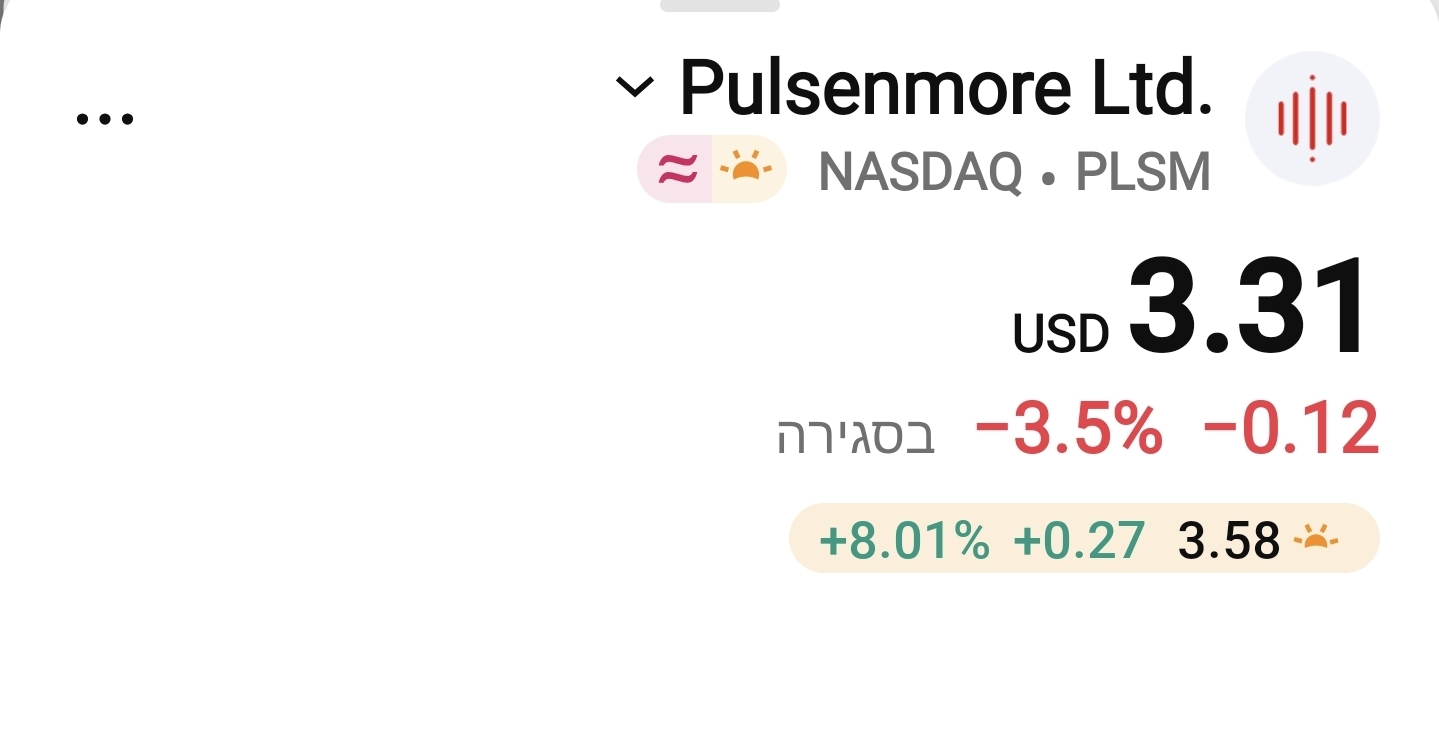Image resolution: width=1439 pixels, height=732 pixels.
Task: Tap the Pulsenmore red waveform logo
Action: 1312,119
